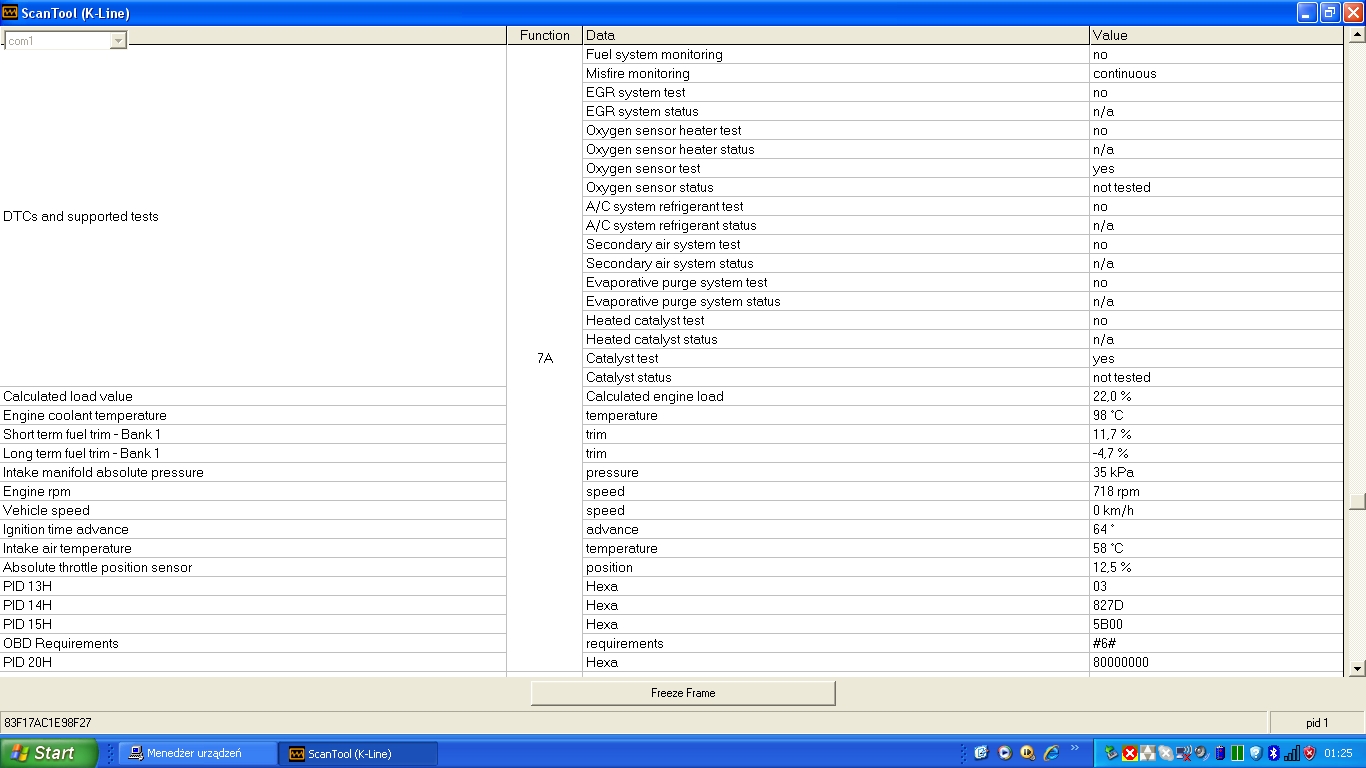Select the 'PID 15H' row

253,624
